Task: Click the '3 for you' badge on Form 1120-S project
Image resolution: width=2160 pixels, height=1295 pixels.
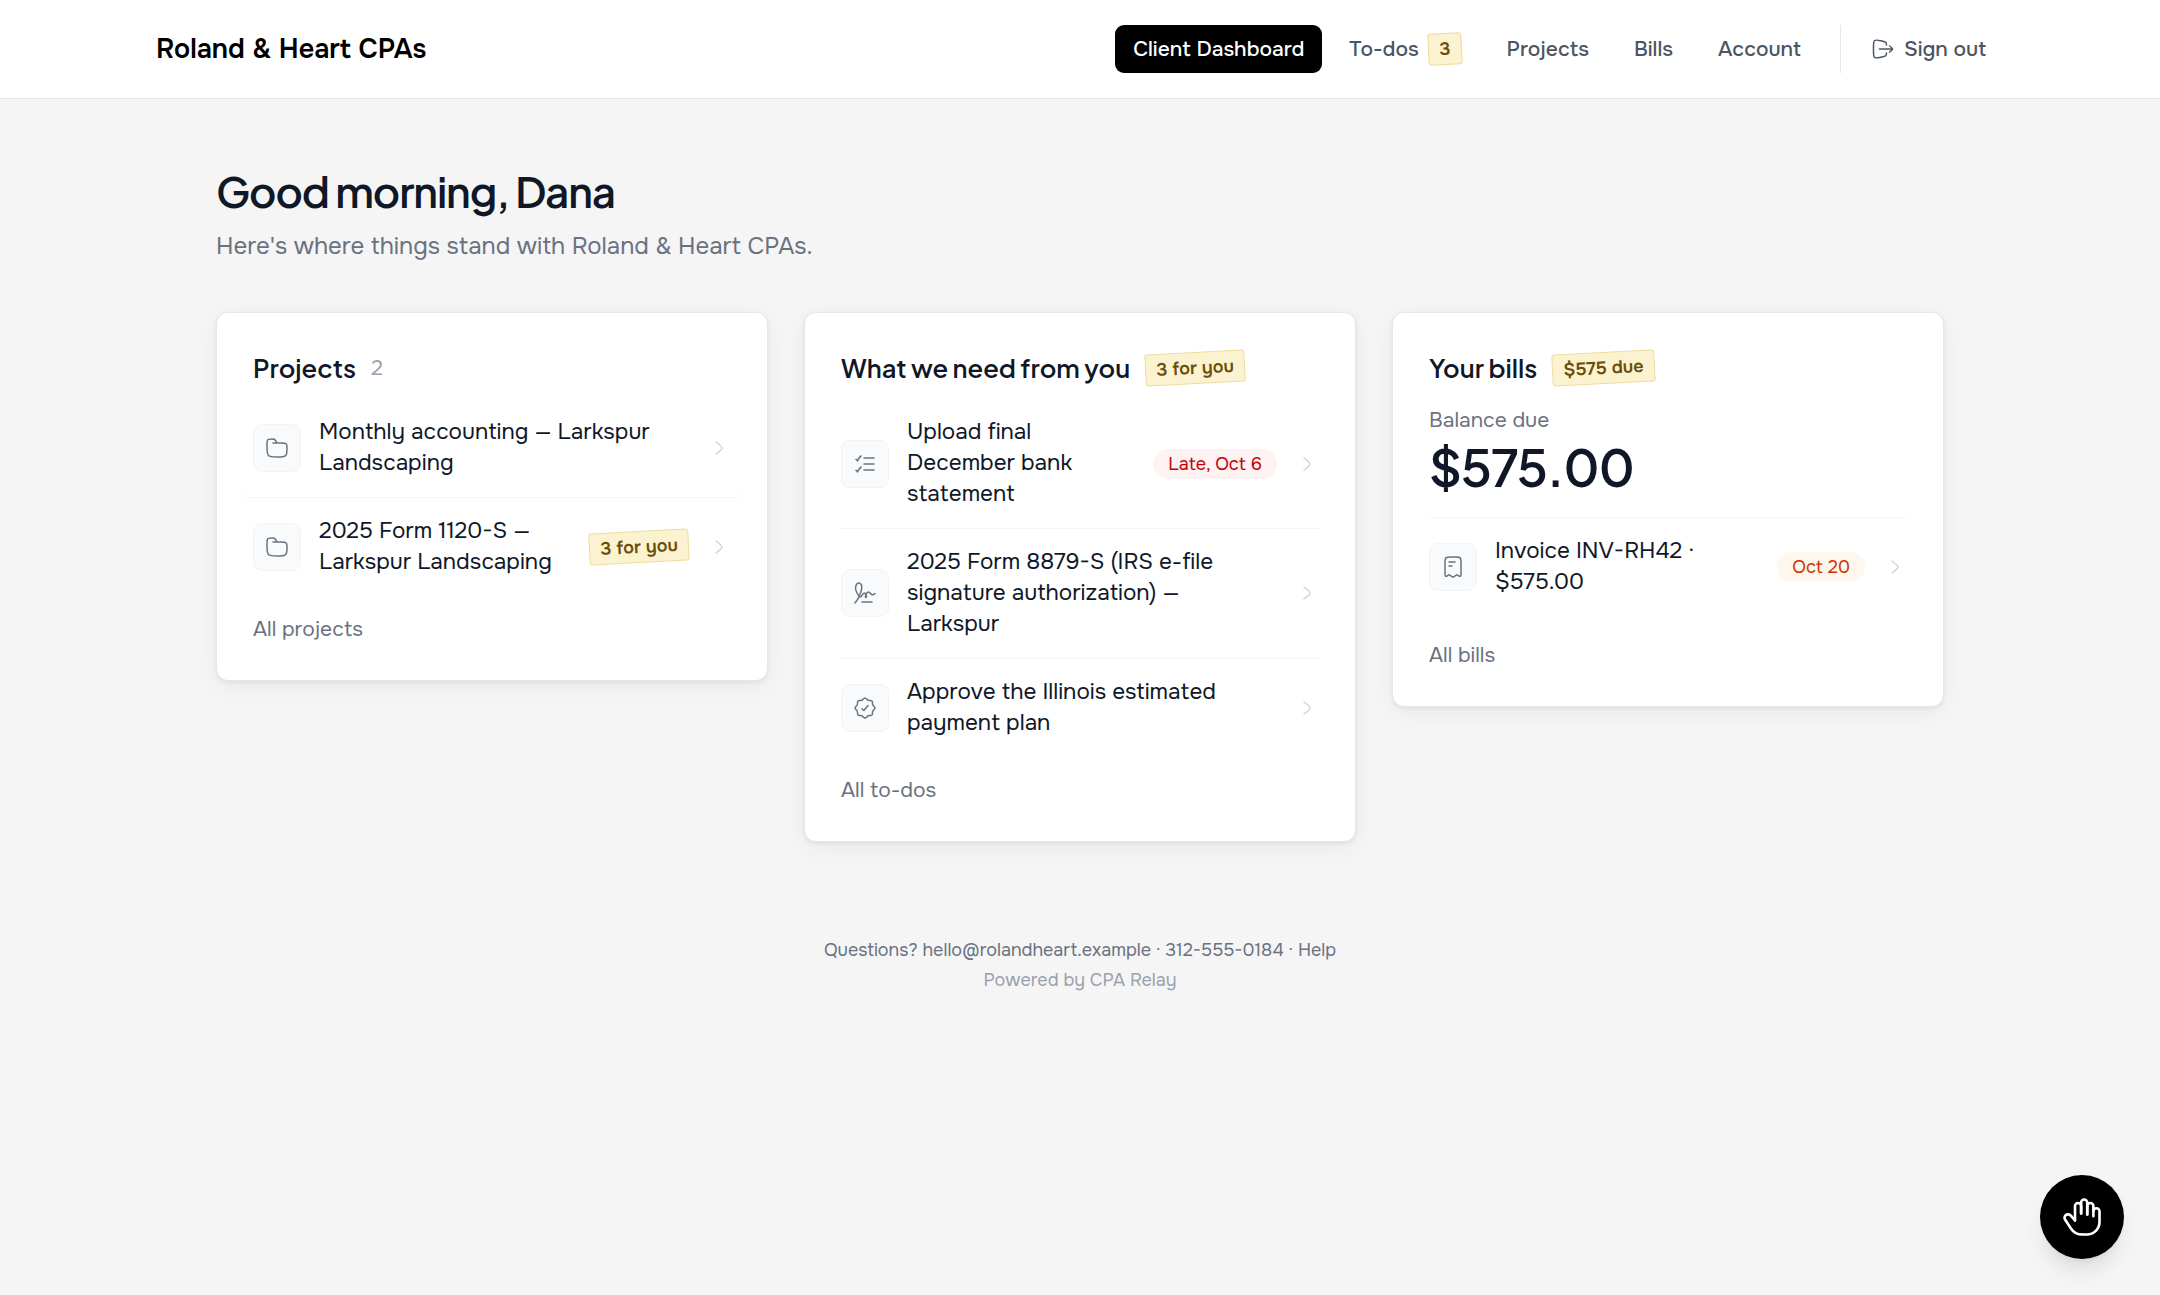Action: click(x=639, y=547)
